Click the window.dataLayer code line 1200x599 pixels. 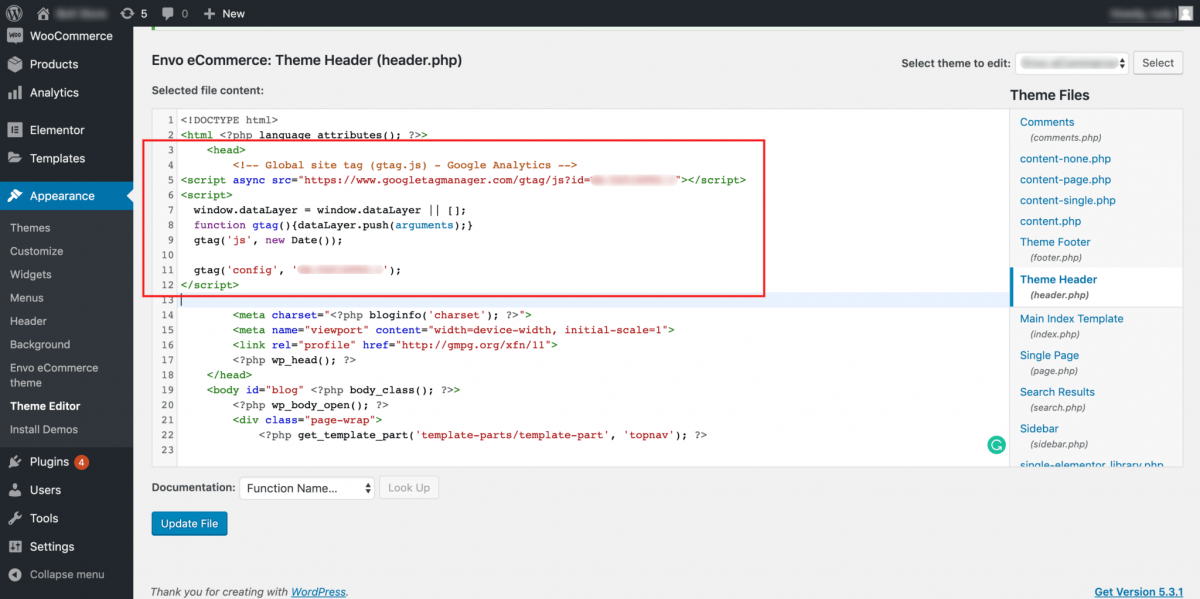click(330, 210)
